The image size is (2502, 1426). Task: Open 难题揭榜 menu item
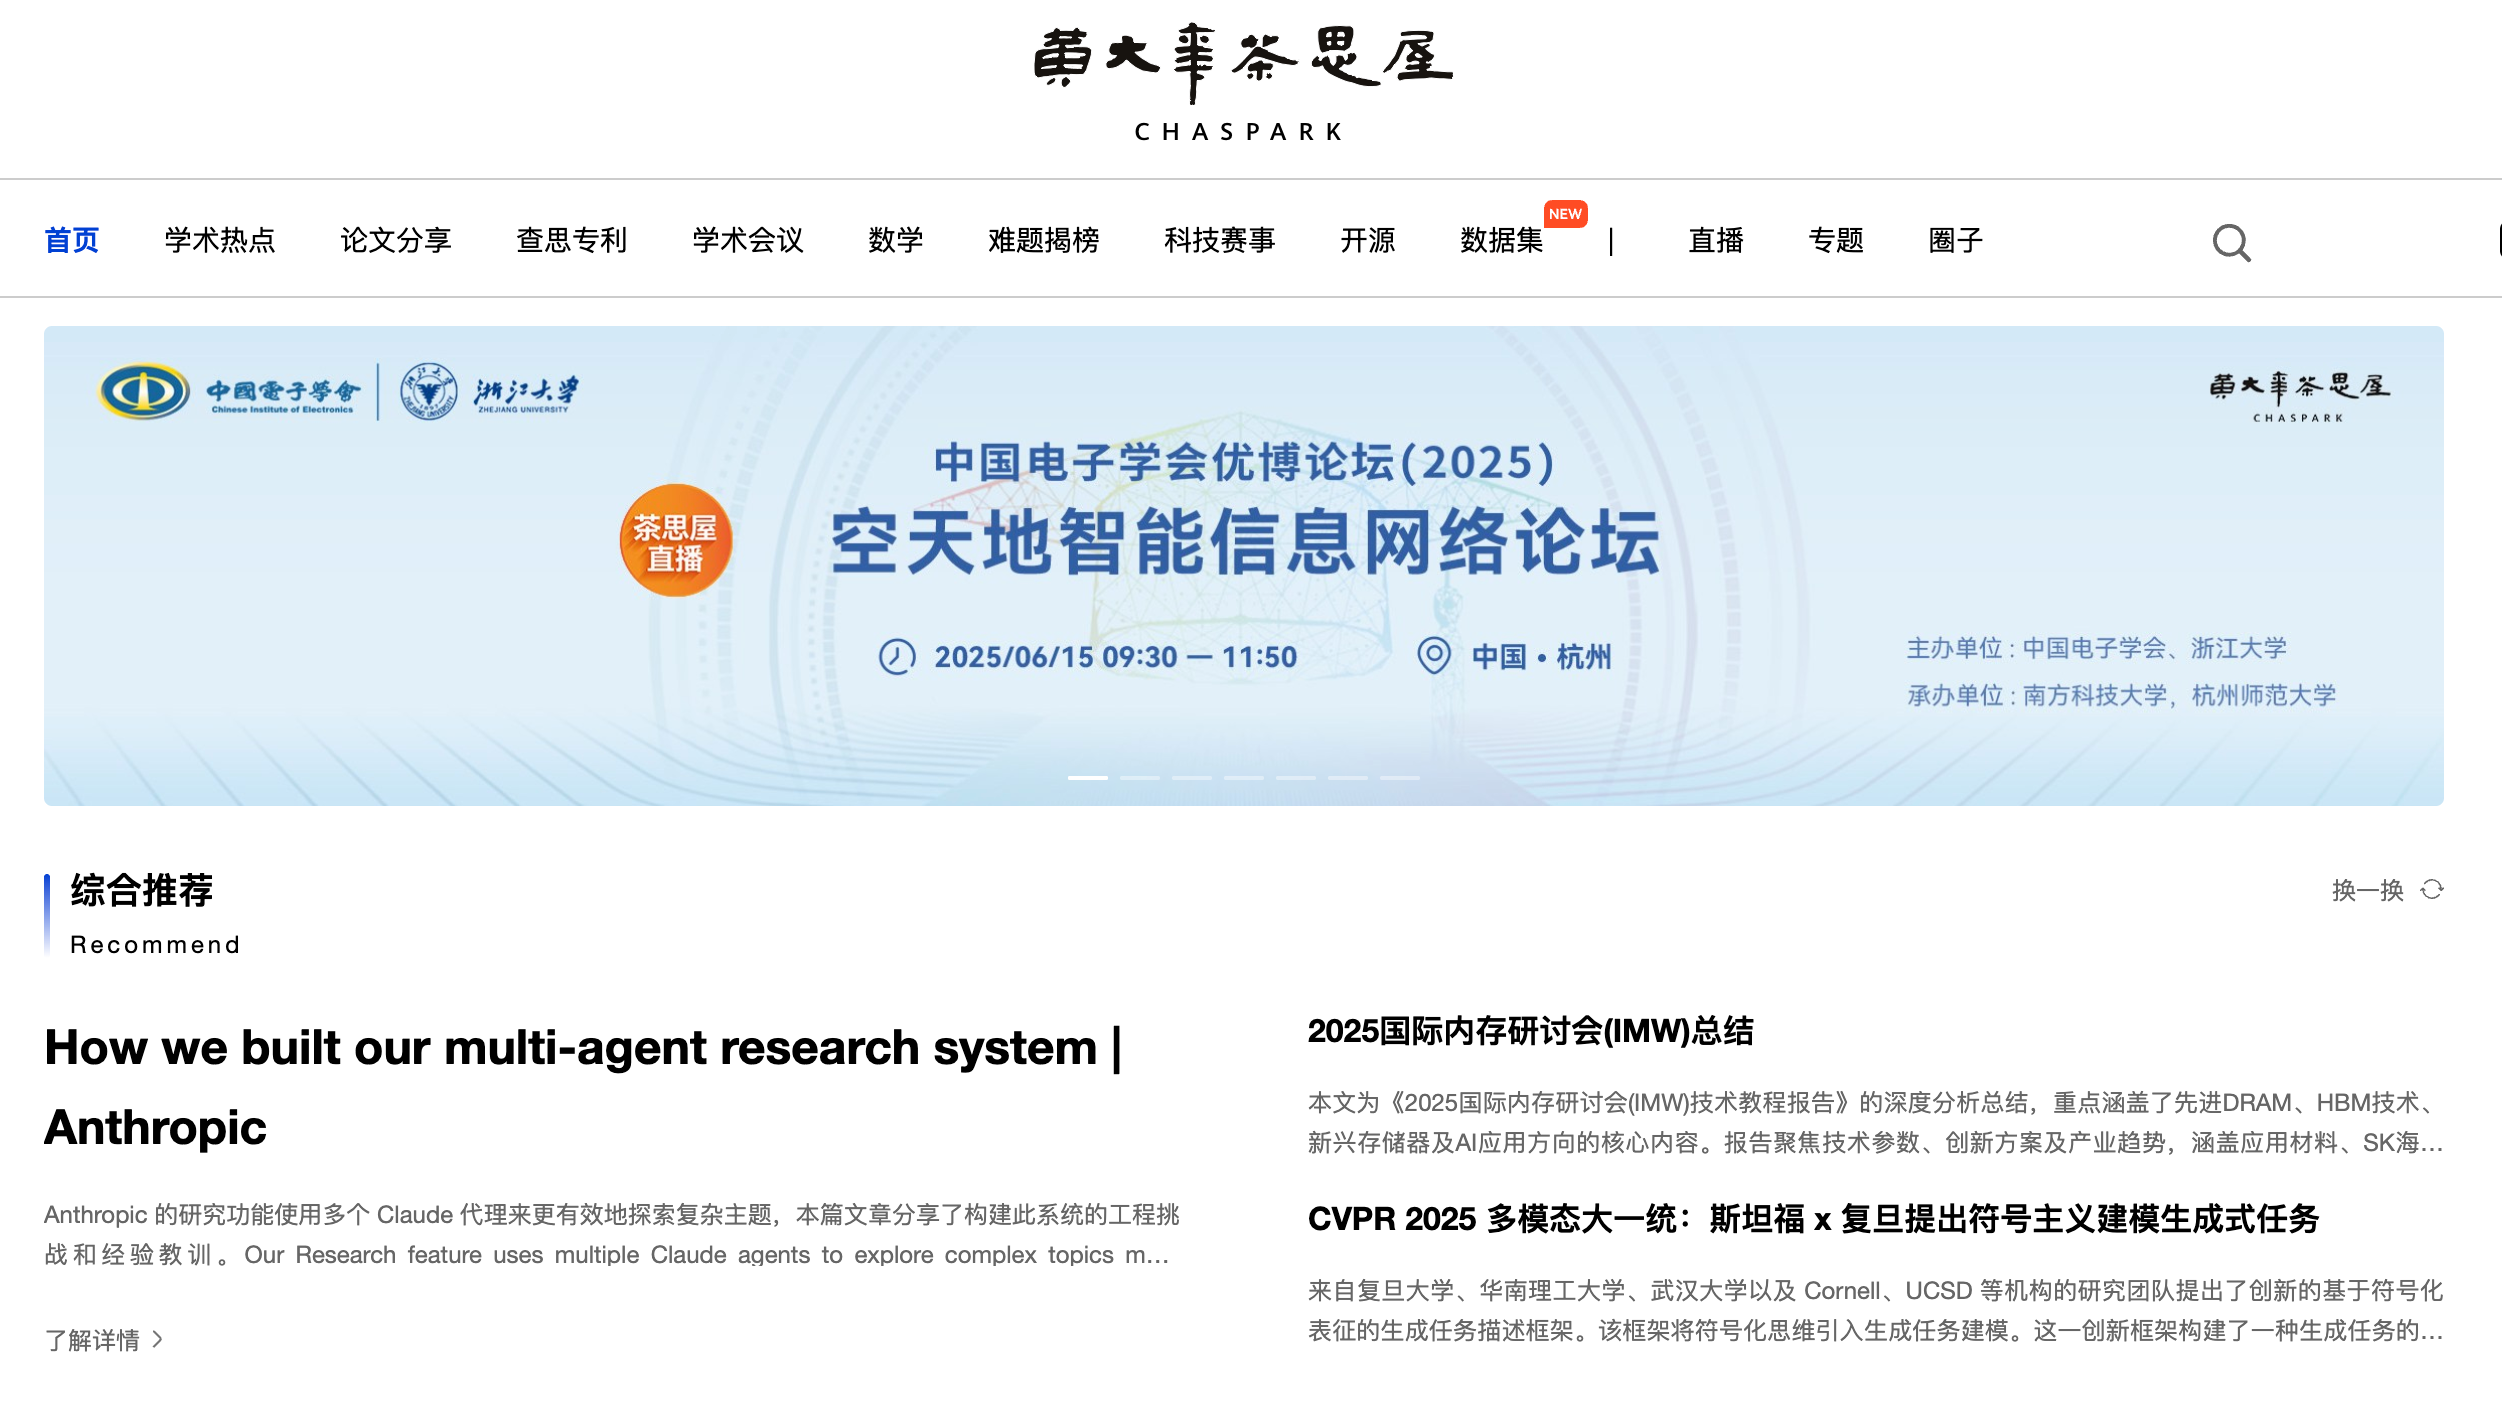click(x=1044, y=241)
